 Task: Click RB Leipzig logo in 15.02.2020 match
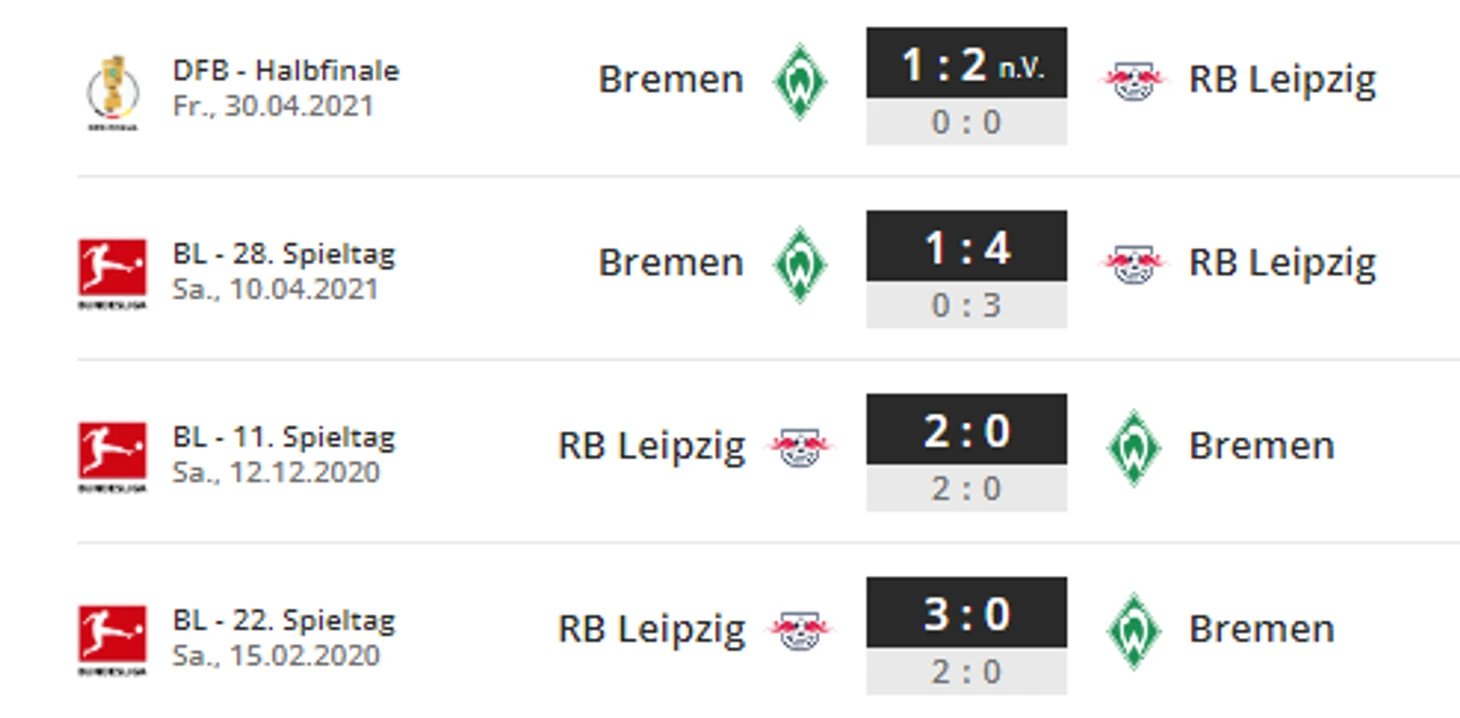[800, 629]
